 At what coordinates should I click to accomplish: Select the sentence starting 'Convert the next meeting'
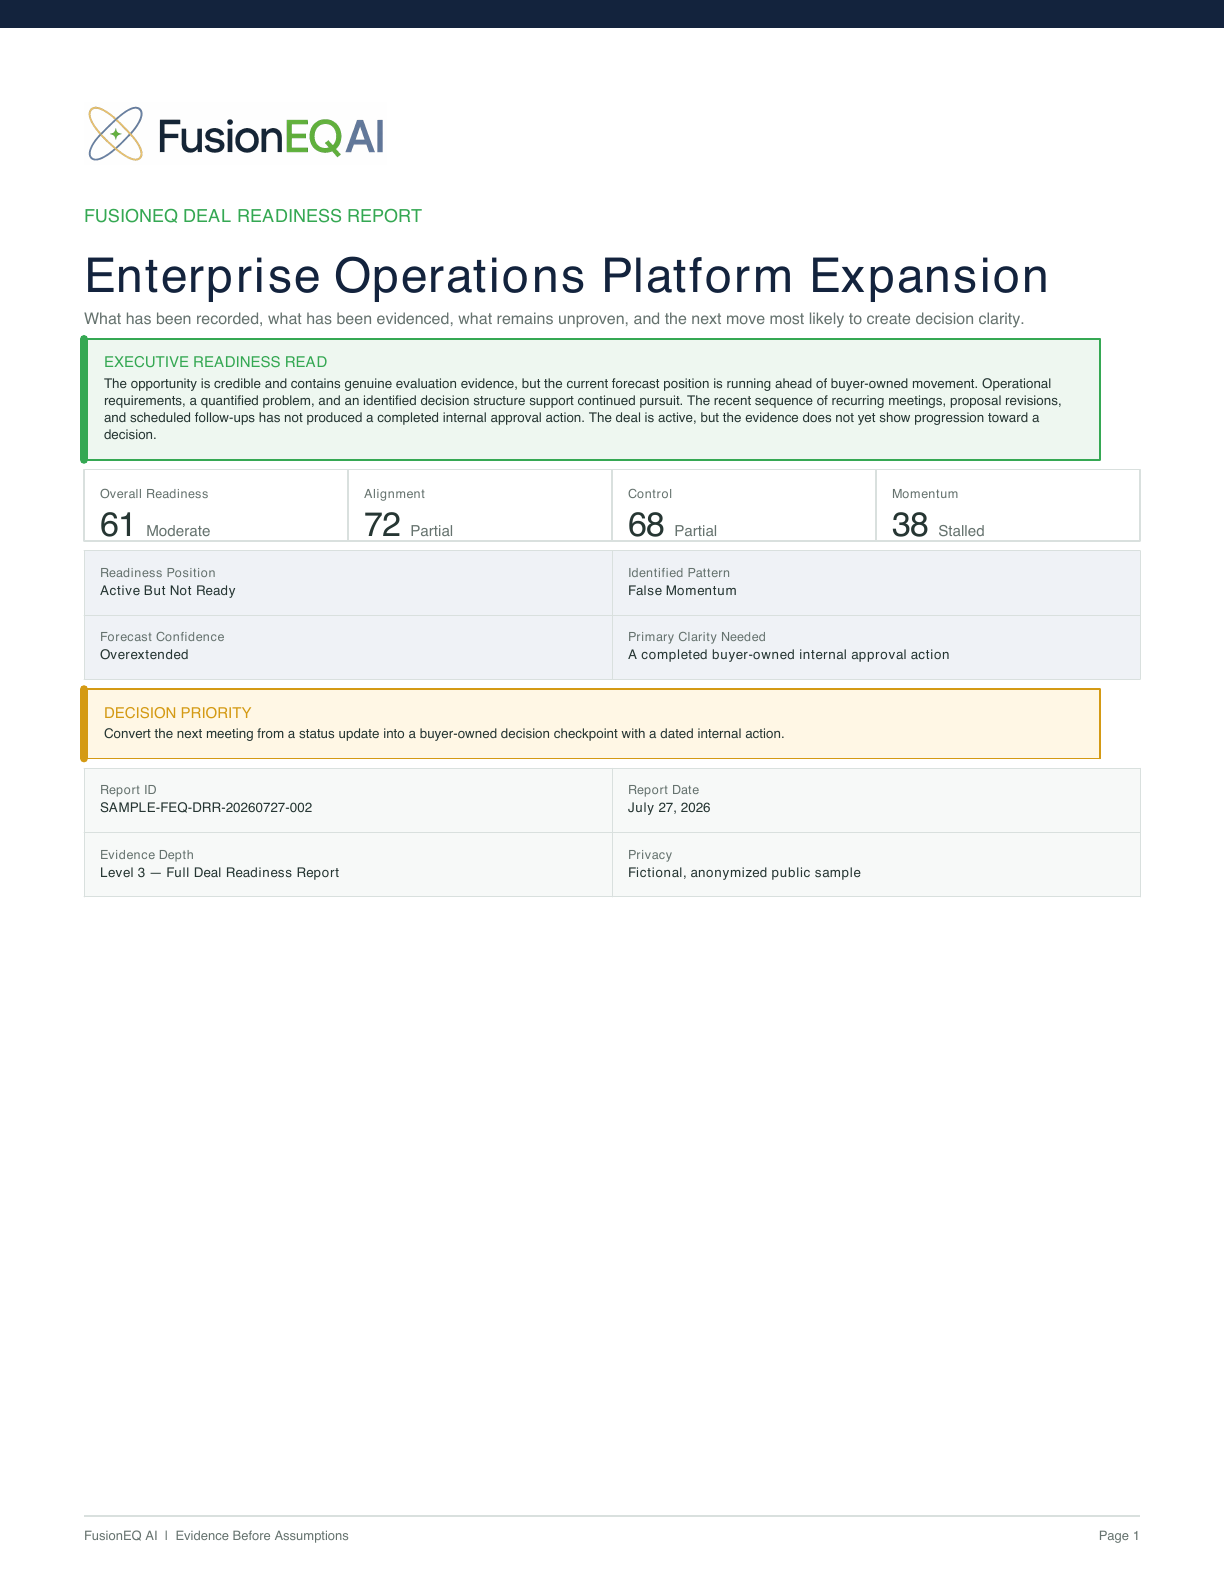click(x=444, y=734)
